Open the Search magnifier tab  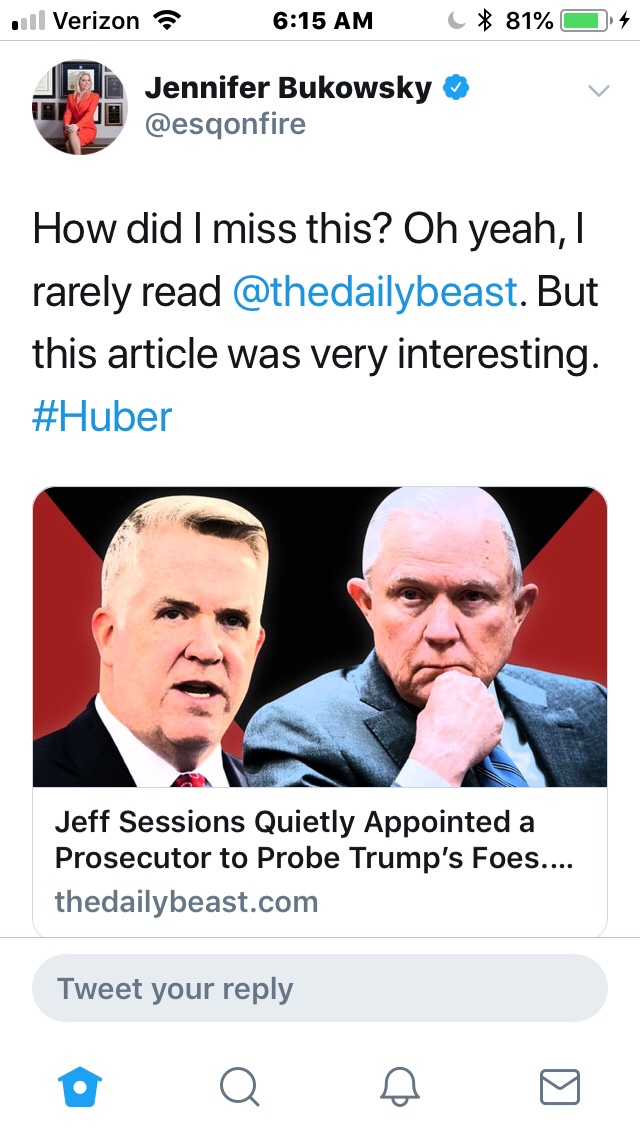pos(238,1086)
